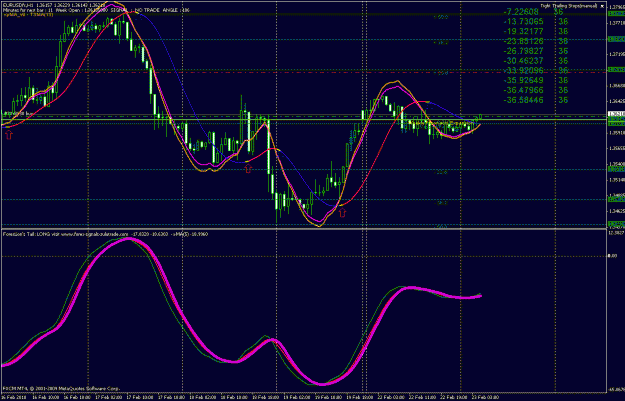Click the current price label on right axis
Viewport: 625px width, 401px height.
616,114
